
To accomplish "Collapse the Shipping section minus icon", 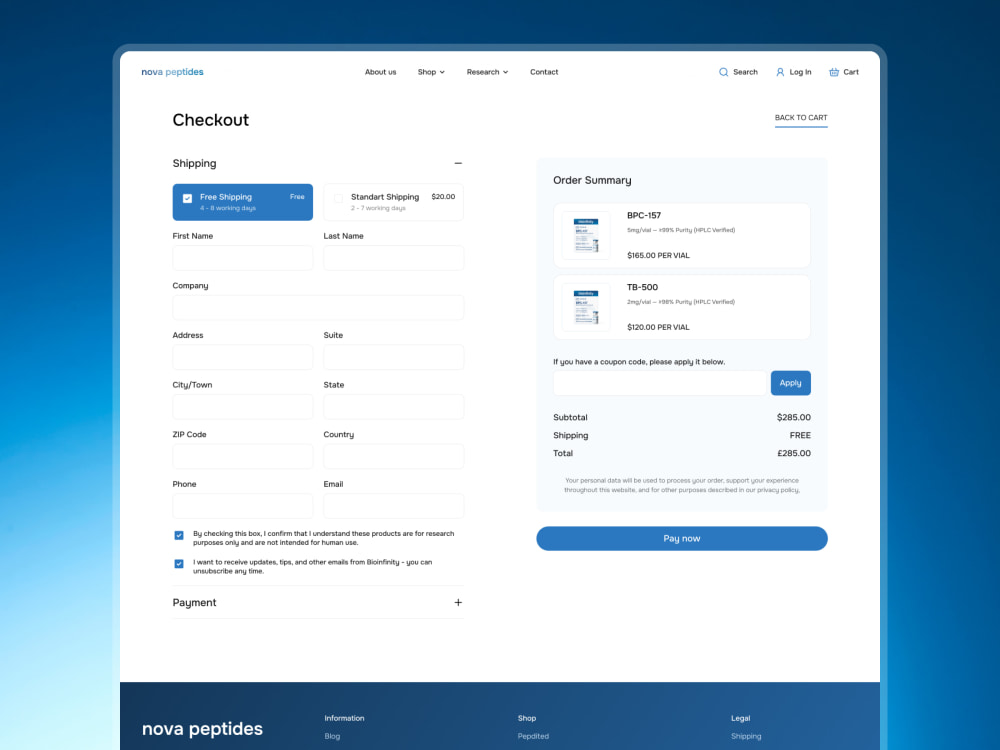I will point(458,163).
